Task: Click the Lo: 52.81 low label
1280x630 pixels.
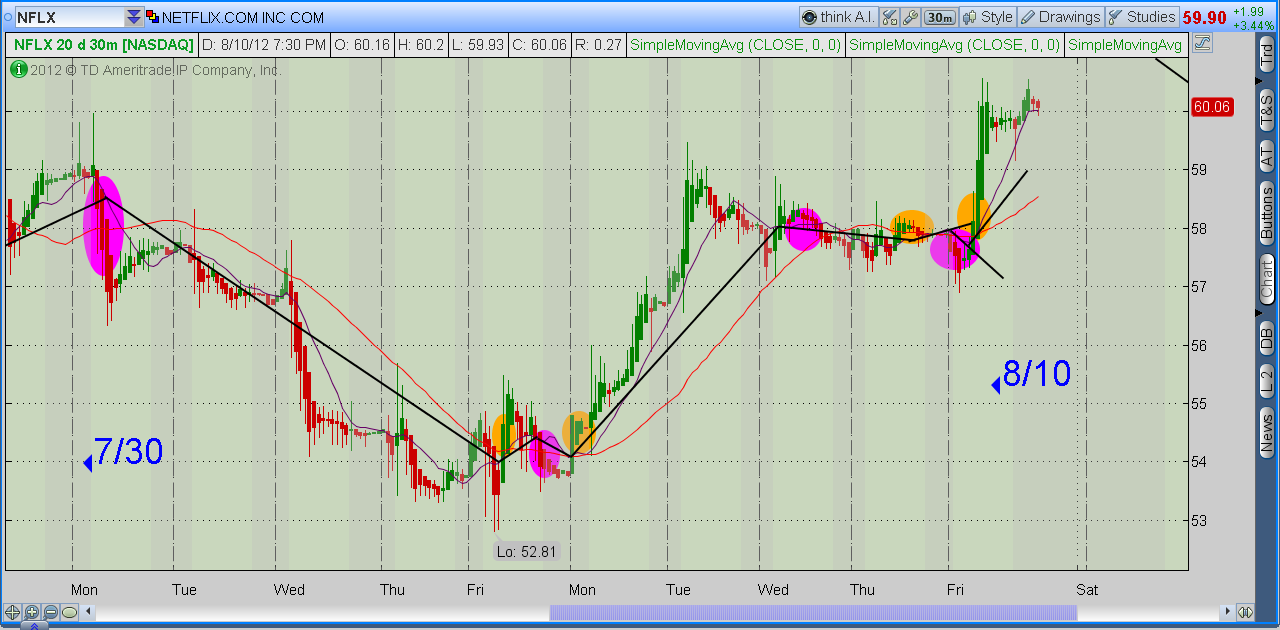Action: pyautogui.click(x=526, y=551)
